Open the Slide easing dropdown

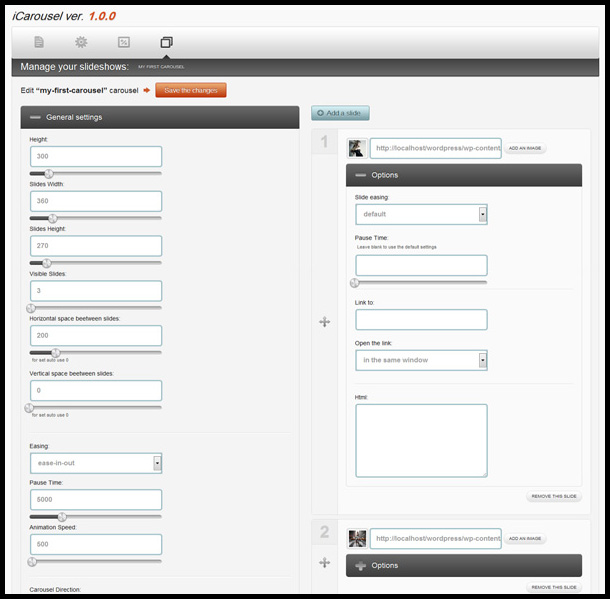[x=421, y=214]
